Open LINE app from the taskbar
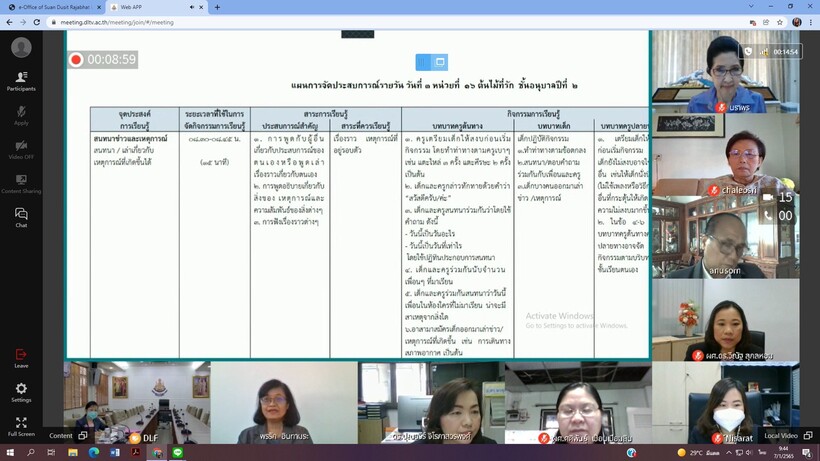This screenshot has height=461, width=820. pos(177,453)
